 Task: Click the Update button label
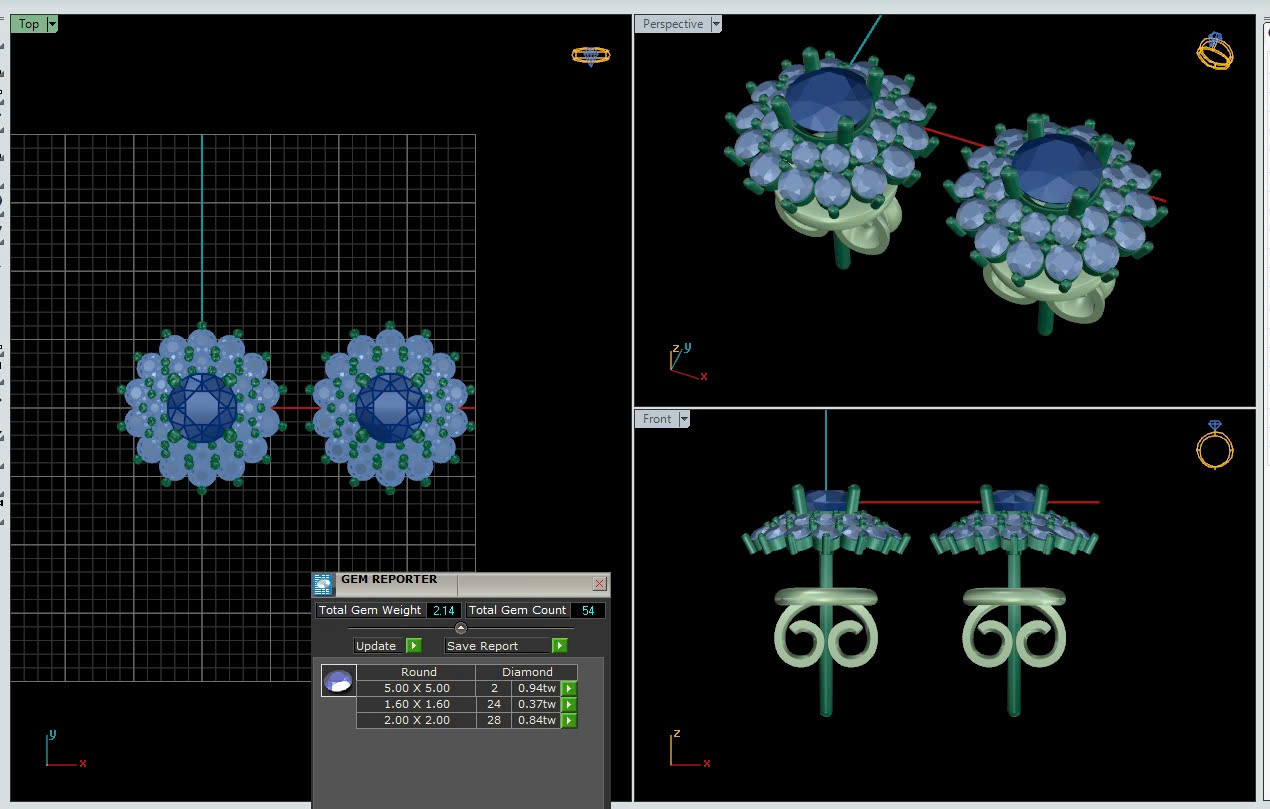377,646
